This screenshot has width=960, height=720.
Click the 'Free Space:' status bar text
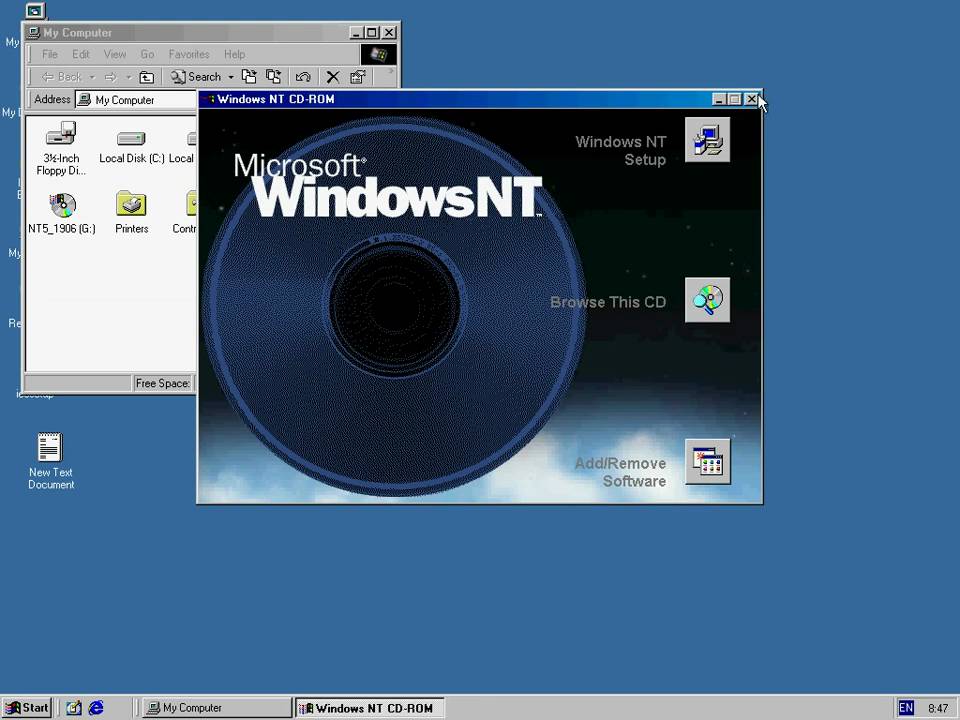tap(162, 383)
